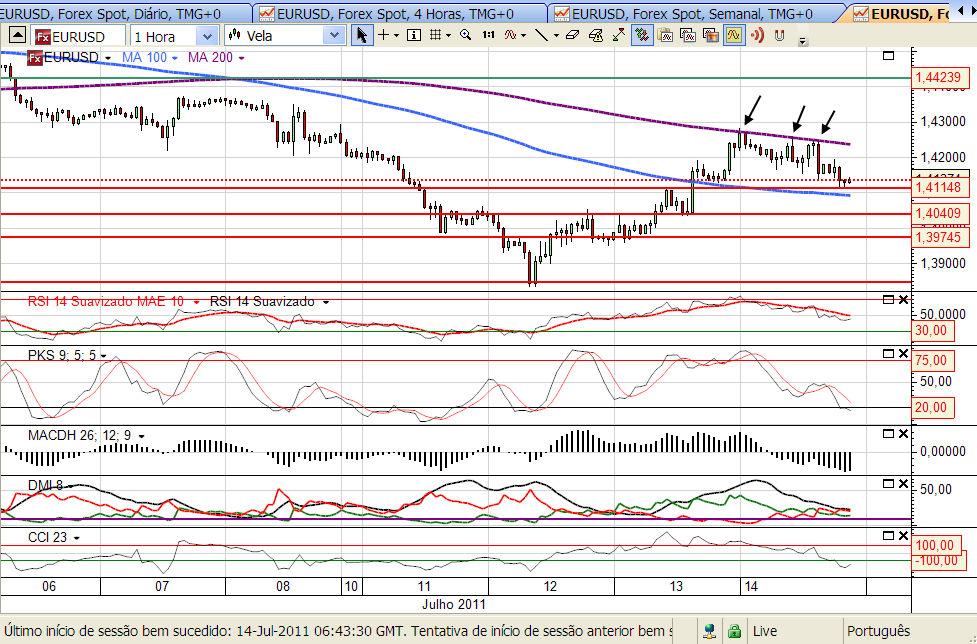Maximize the CCI 23 pane
Image resolution: width=977 pixels, height=644 pixels.
889,536
